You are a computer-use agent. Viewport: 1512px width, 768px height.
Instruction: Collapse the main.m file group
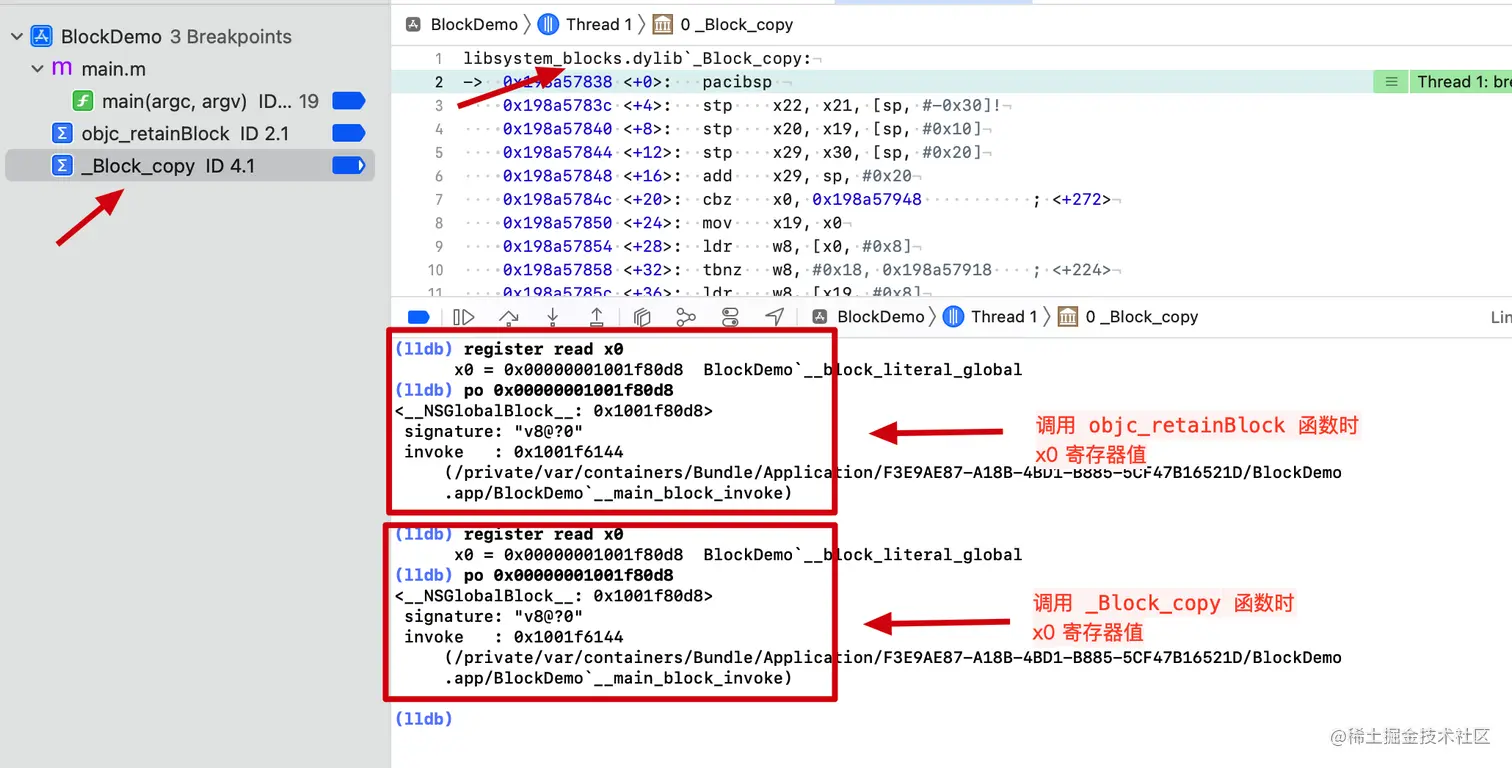click(37, 69)
